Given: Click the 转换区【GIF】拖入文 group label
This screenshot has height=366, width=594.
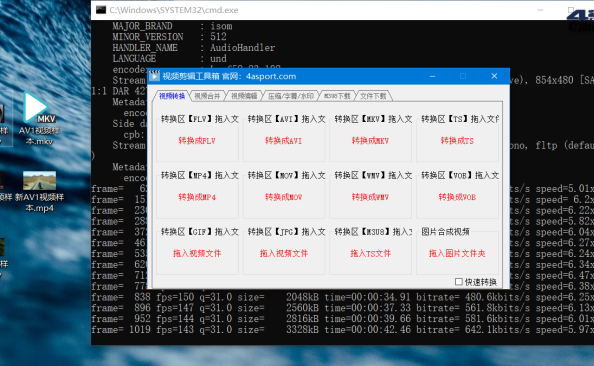Looking at the screenshot, I should click(200, 231).
